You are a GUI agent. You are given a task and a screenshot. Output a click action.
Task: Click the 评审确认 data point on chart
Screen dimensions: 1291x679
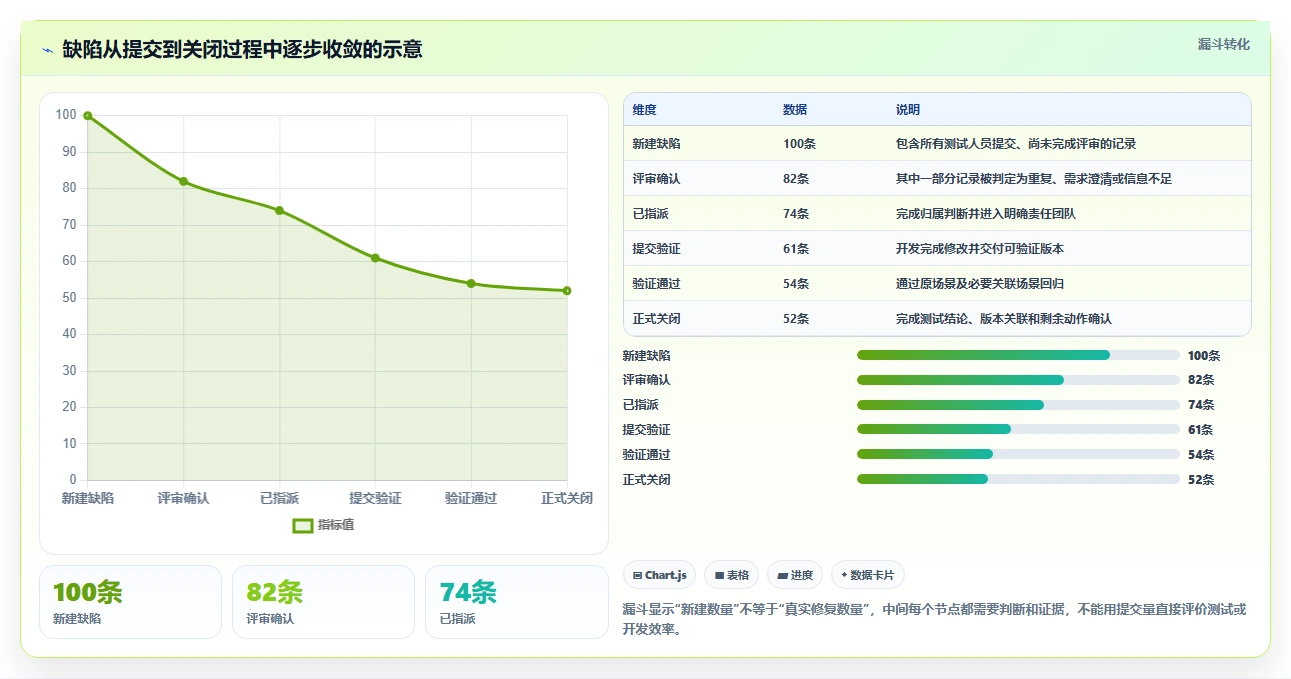pyautogui.click(x=184, y=181)
